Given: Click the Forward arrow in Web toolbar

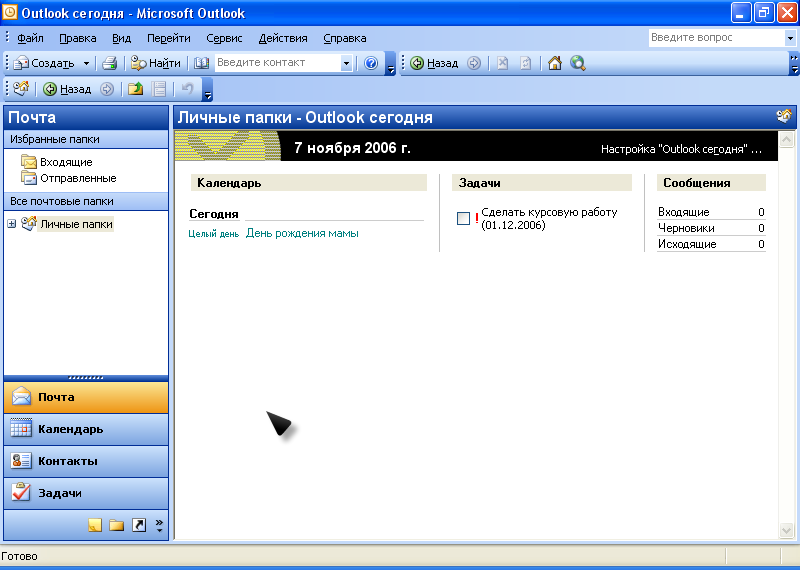Looking at the screenshot, I should click(474, 63).
